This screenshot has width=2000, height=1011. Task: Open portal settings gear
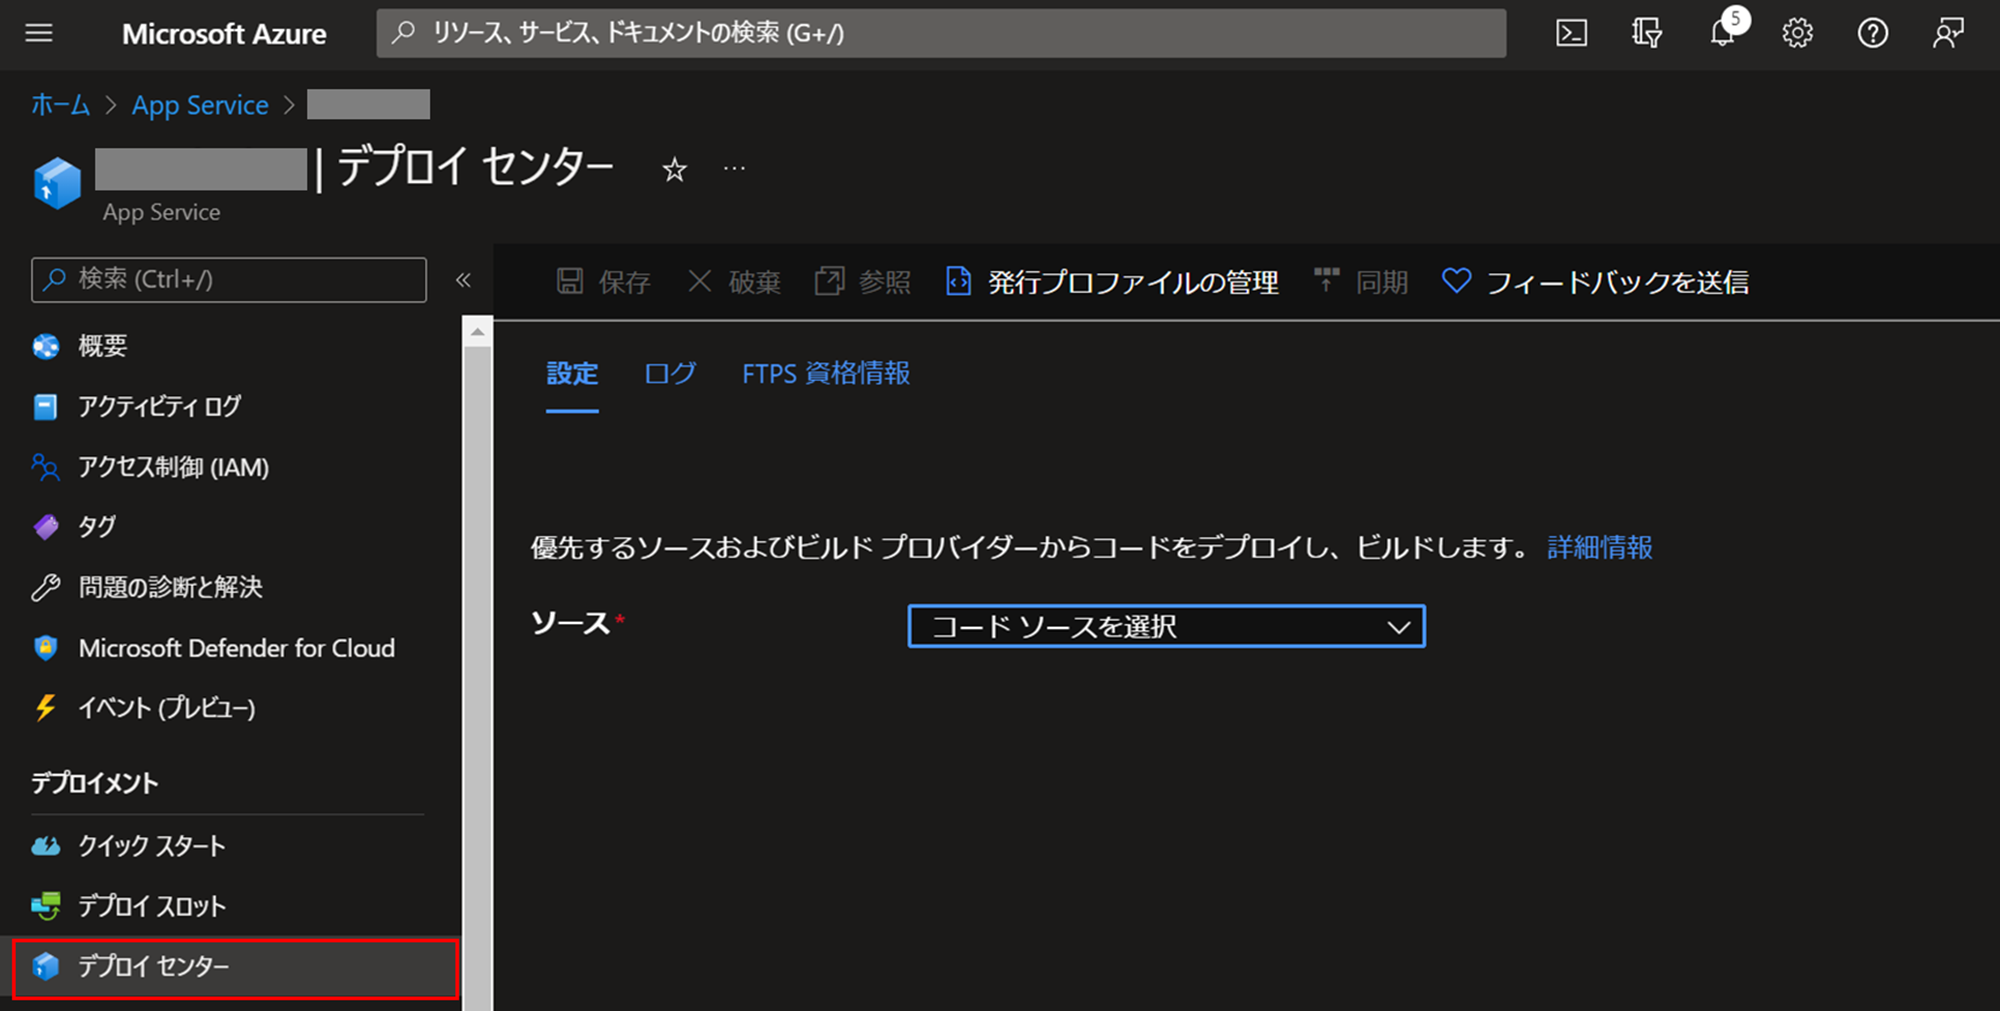(1797, 33)
